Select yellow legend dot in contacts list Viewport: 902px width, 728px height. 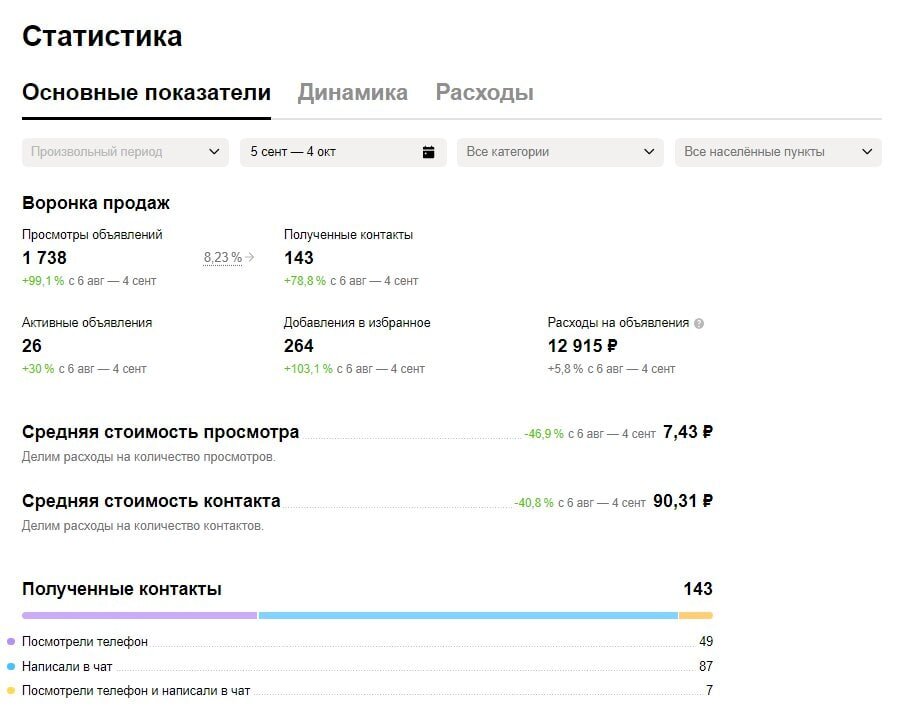tap(10, 688)
